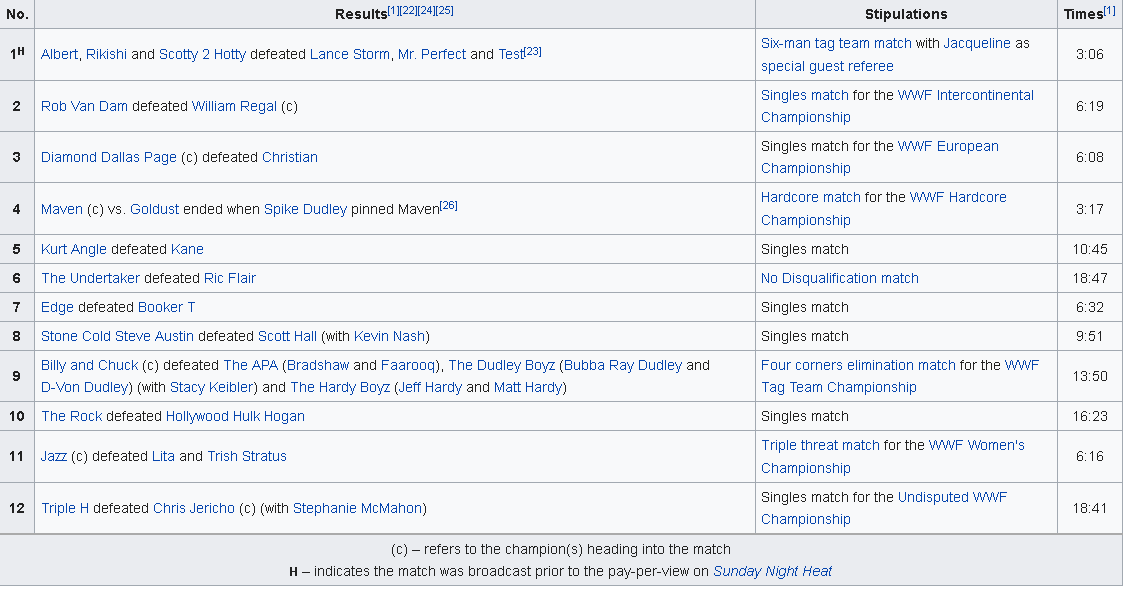Open the Six-man tag team match link
Viewport: 1124px width, 589px height.
coord(836,44)
